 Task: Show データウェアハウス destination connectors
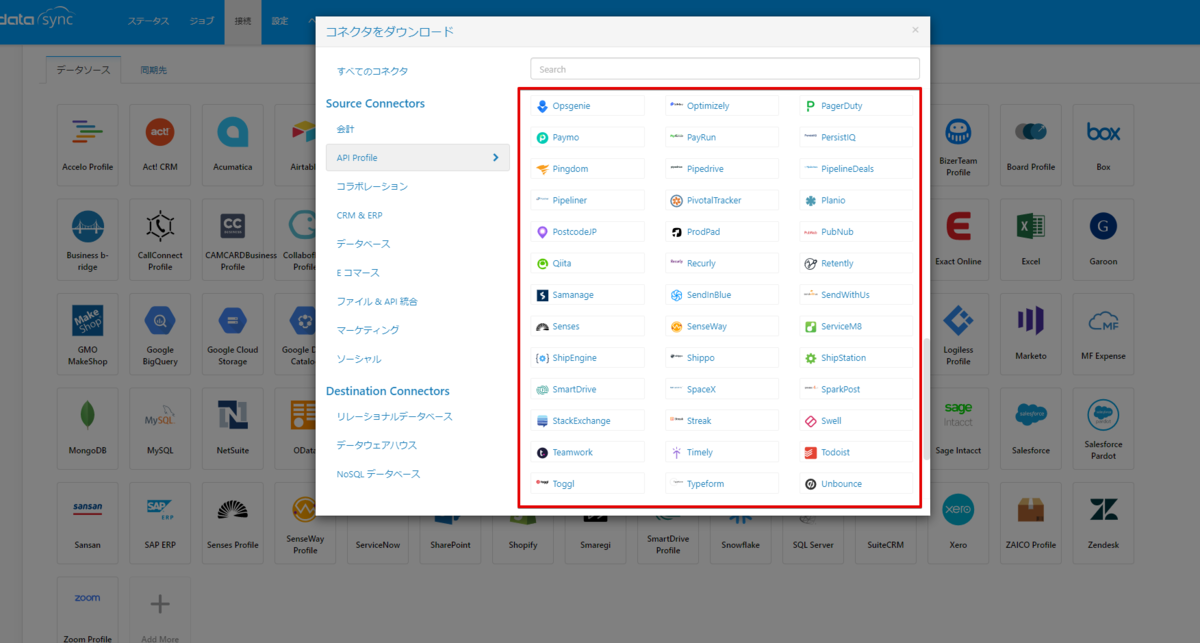click(377, 445)
